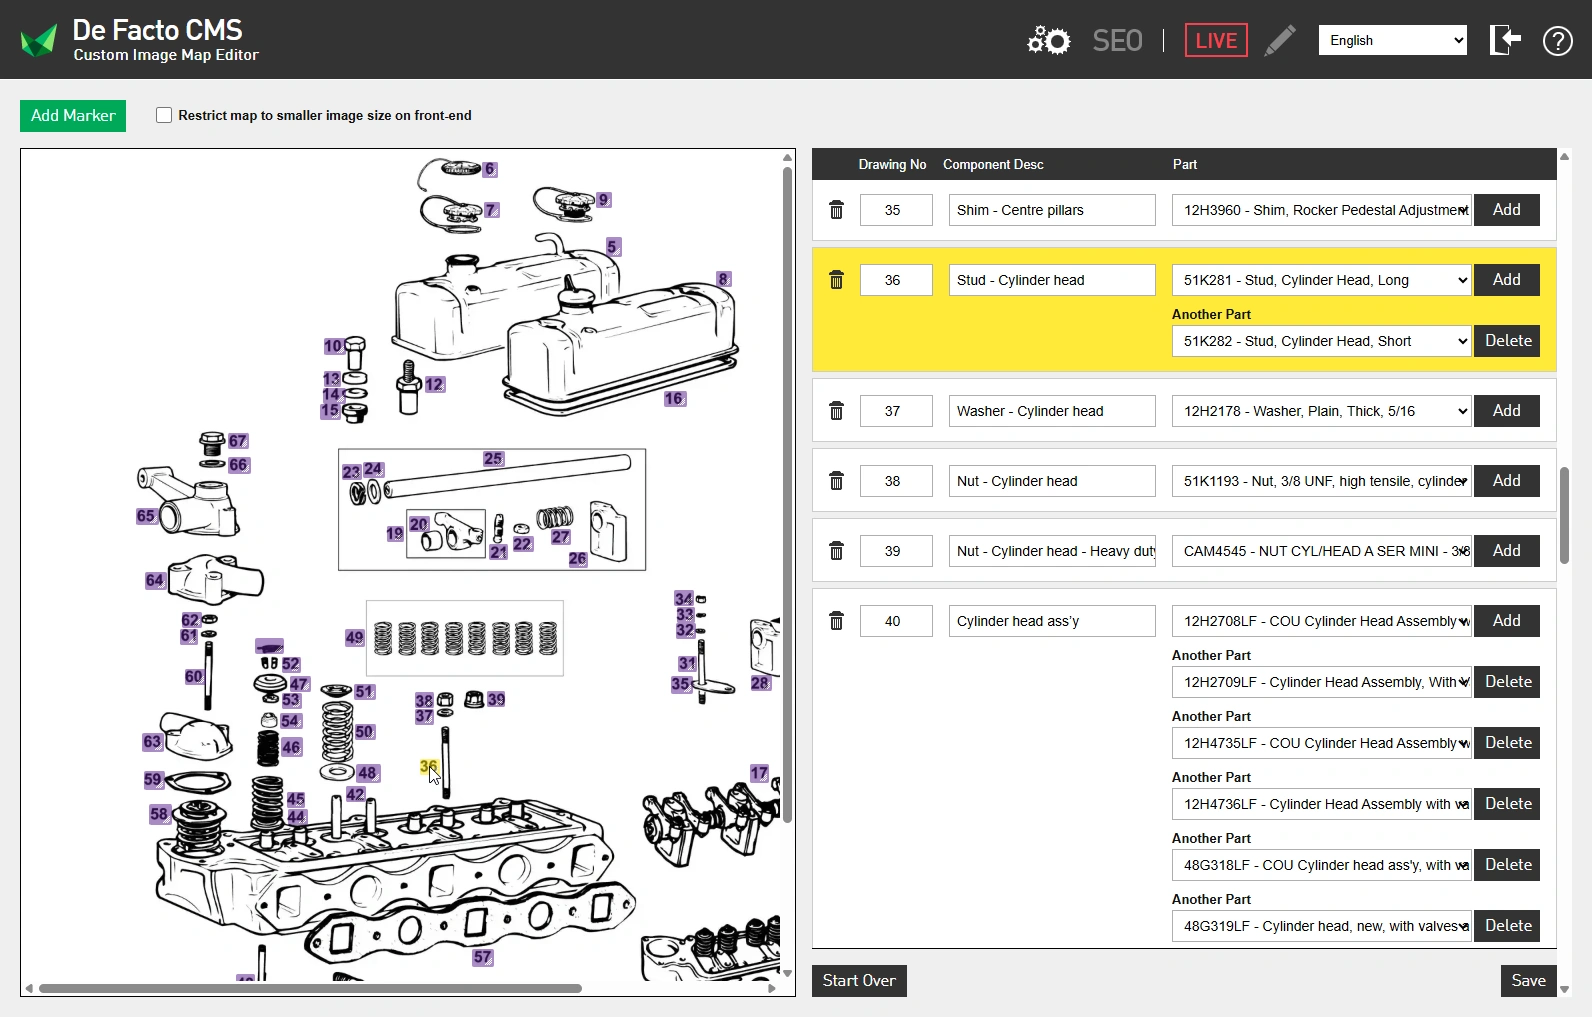Click Add for row 39 Heavy duty nut
The width and height of the screenshot is (1592, 1017).
[x=1507, y=551]
